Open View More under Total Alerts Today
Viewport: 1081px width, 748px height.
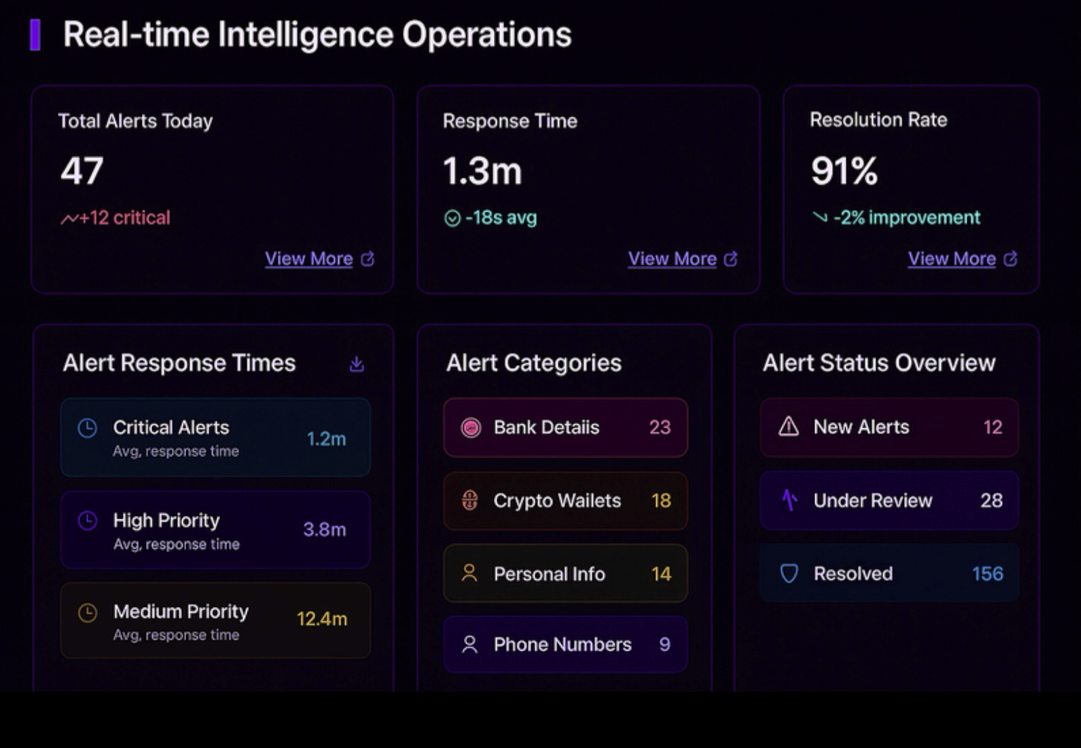coord(309,258)
